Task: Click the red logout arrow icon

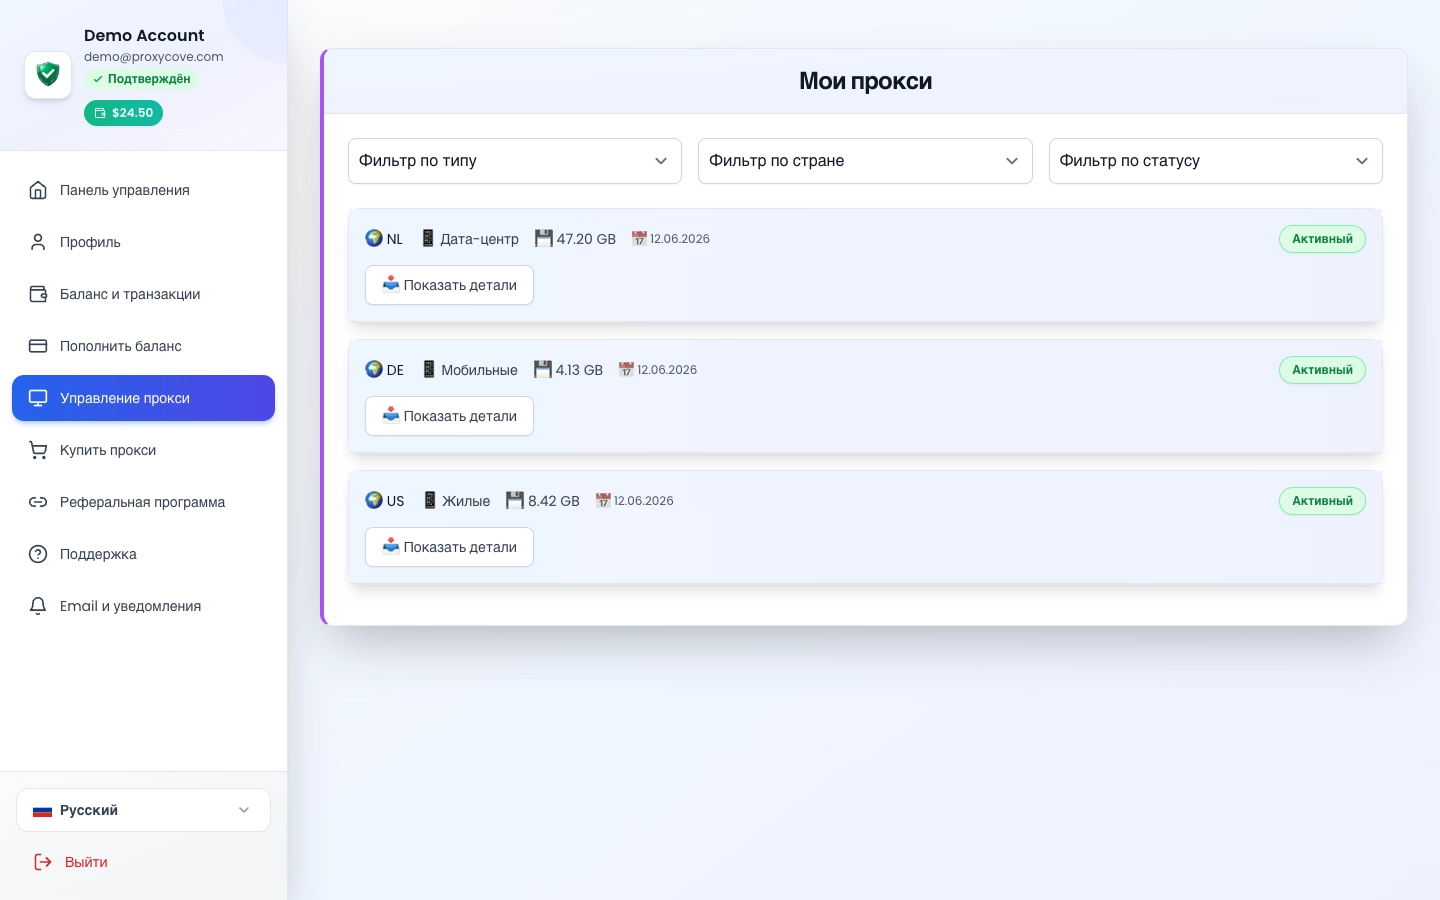Action: pos(43,862)
